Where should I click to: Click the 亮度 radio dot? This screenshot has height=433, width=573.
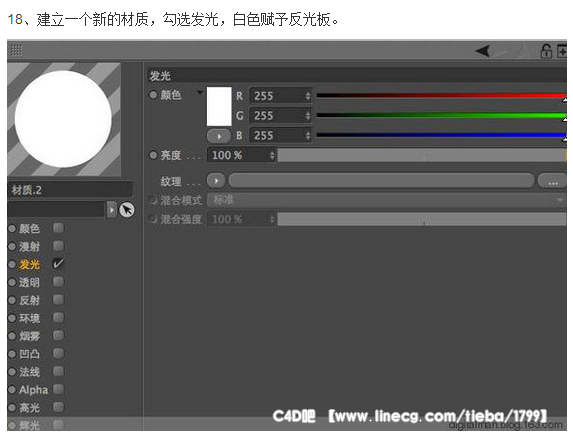(x=153, y=155)
